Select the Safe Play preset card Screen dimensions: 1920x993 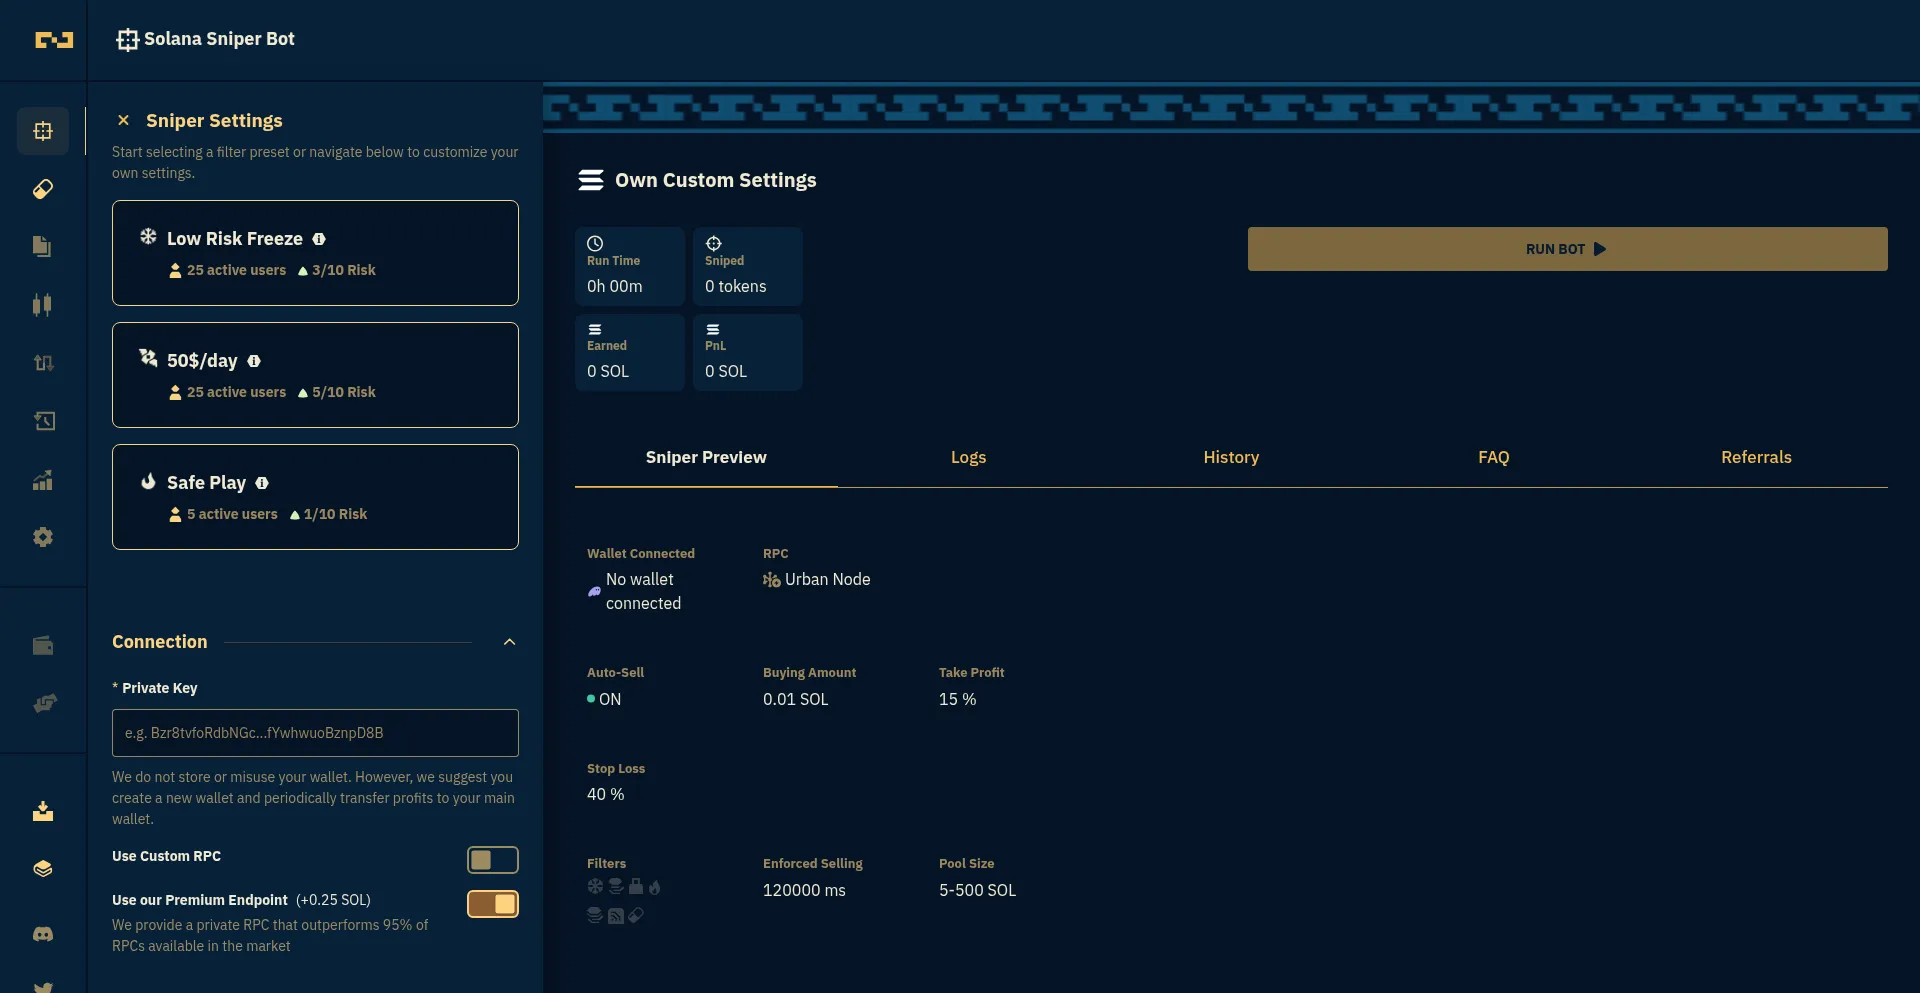(x=315, y=497)
